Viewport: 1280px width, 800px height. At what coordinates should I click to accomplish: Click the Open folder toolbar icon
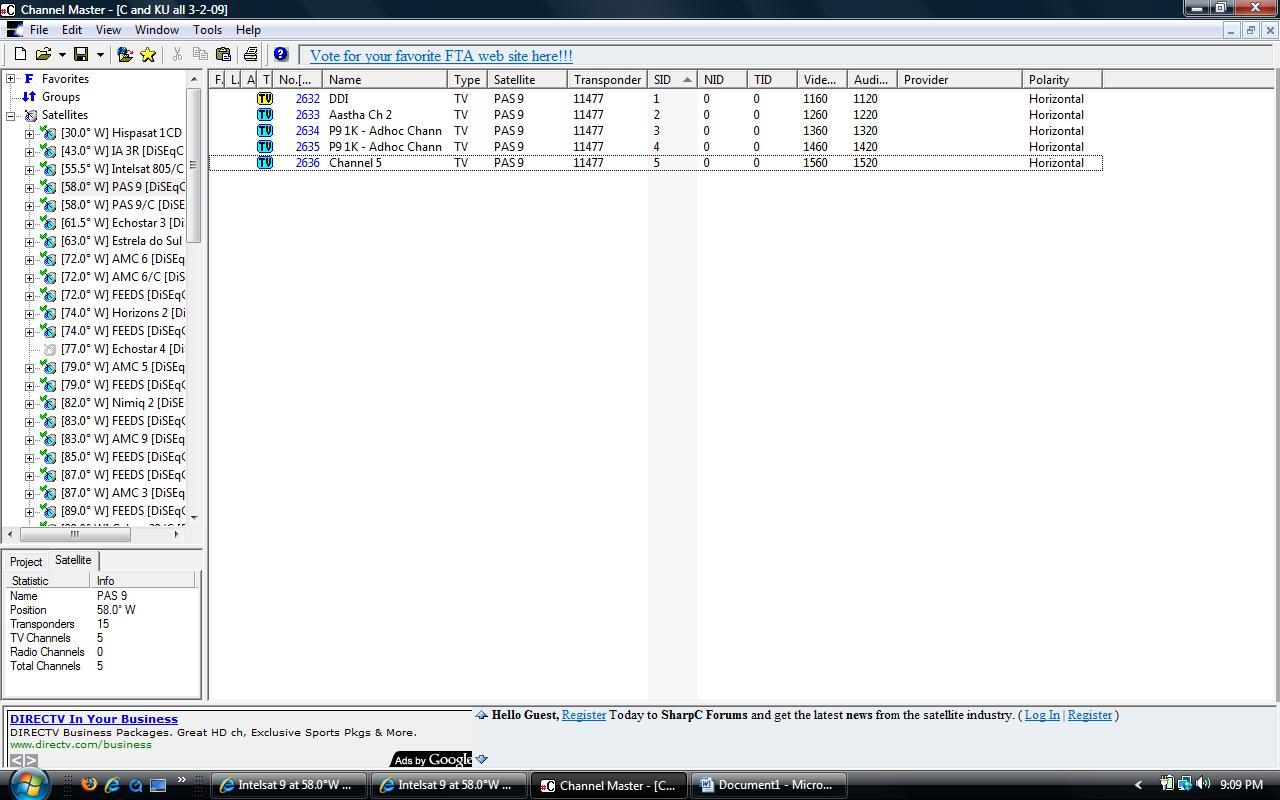point(43,54)
